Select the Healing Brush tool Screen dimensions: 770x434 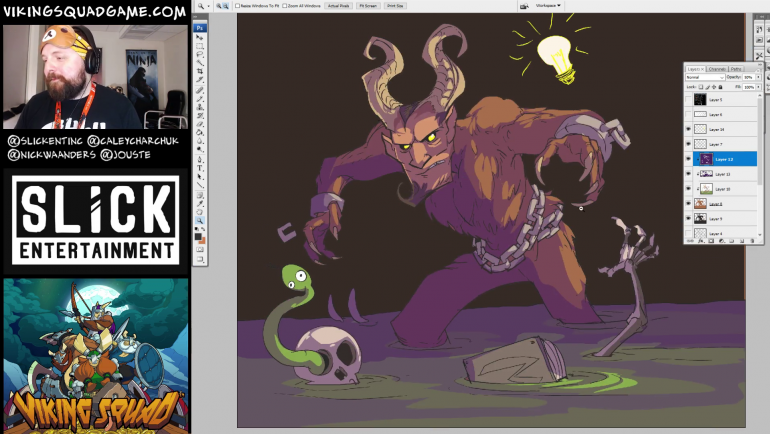[200, 90]
